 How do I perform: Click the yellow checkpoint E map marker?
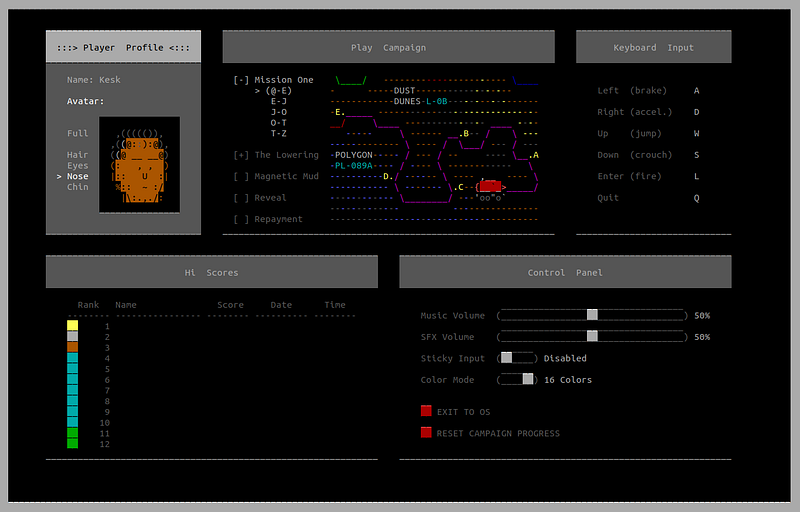coord(340,112)
